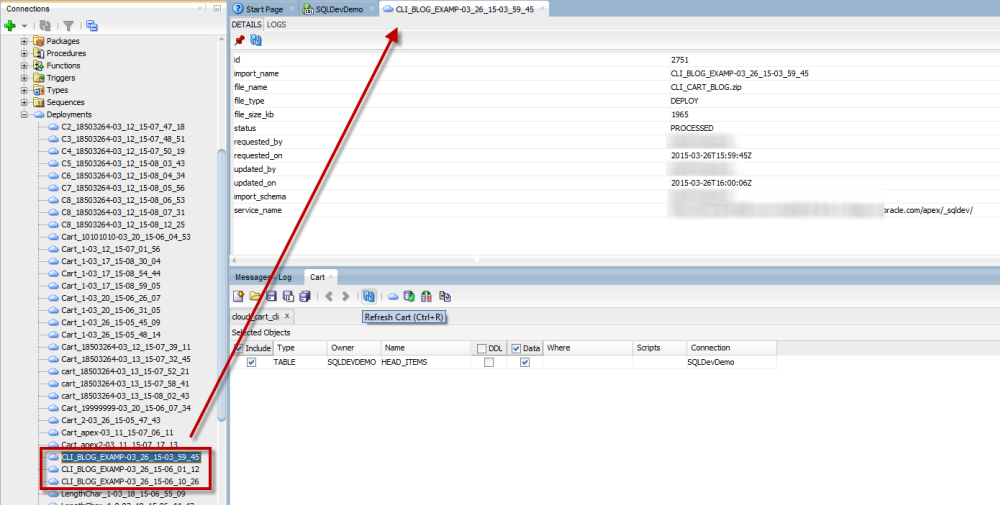Uncheck Include for the HEAD_ITEMS row
The width and height of the screenshot is (1000, 505).
click(251, 362)
